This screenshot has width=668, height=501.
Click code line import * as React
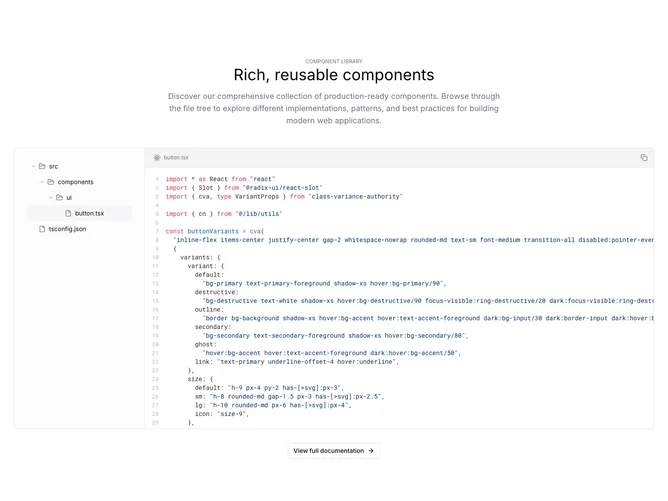(x=220, y=179)
